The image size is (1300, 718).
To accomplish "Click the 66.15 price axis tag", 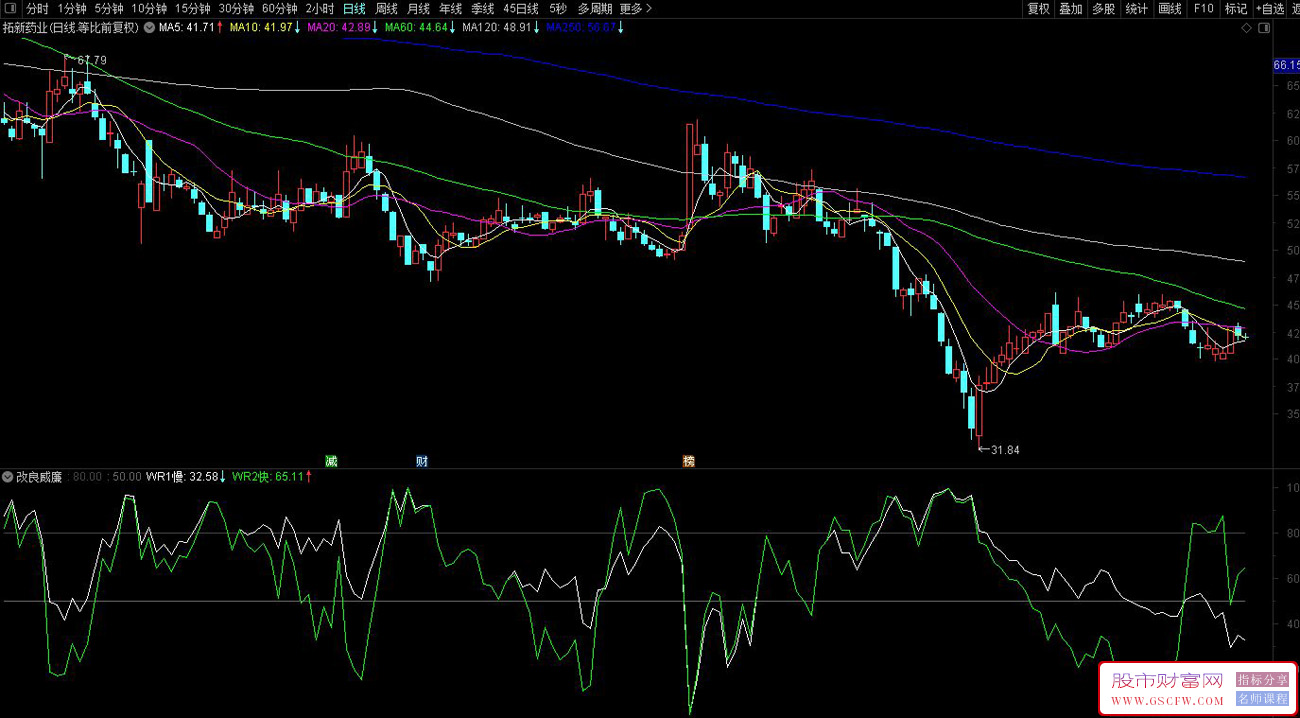I will coord(1286,65).
